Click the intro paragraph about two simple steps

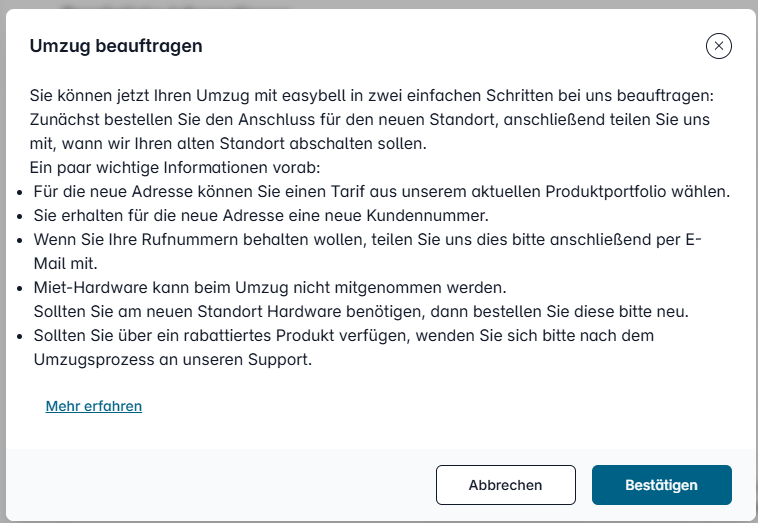[370, 120]
